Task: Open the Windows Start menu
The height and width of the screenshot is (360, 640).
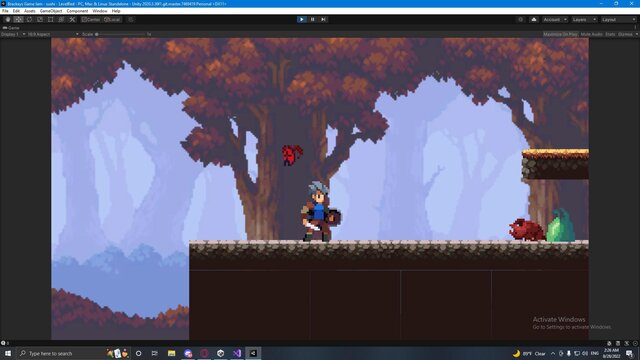Action: pyautogui.click(x=8, y=353)
